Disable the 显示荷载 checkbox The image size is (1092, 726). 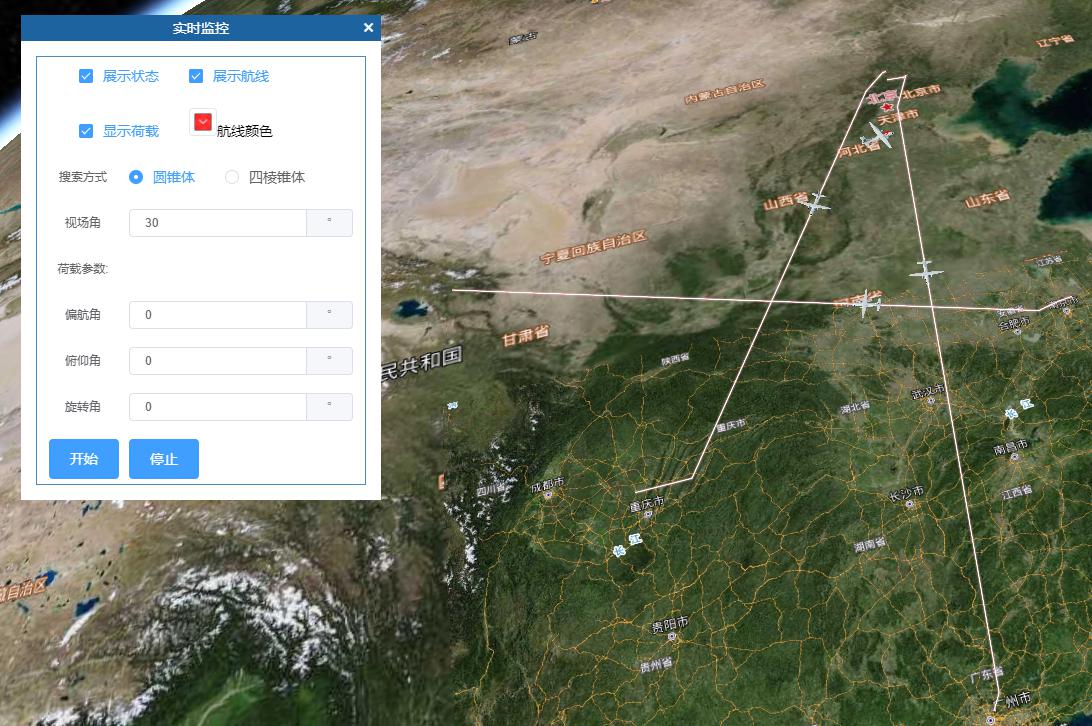tap(86, 131)
